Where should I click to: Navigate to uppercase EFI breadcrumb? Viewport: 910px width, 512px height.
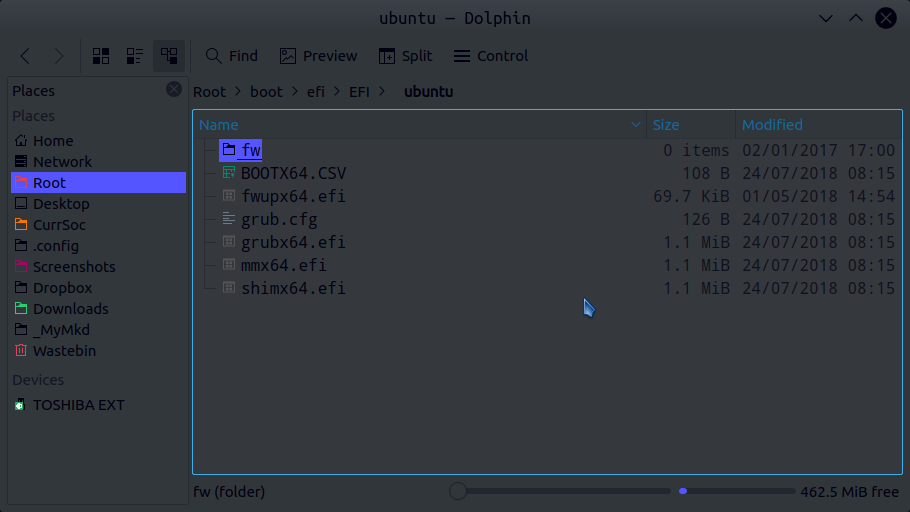[x=359, y=92]
